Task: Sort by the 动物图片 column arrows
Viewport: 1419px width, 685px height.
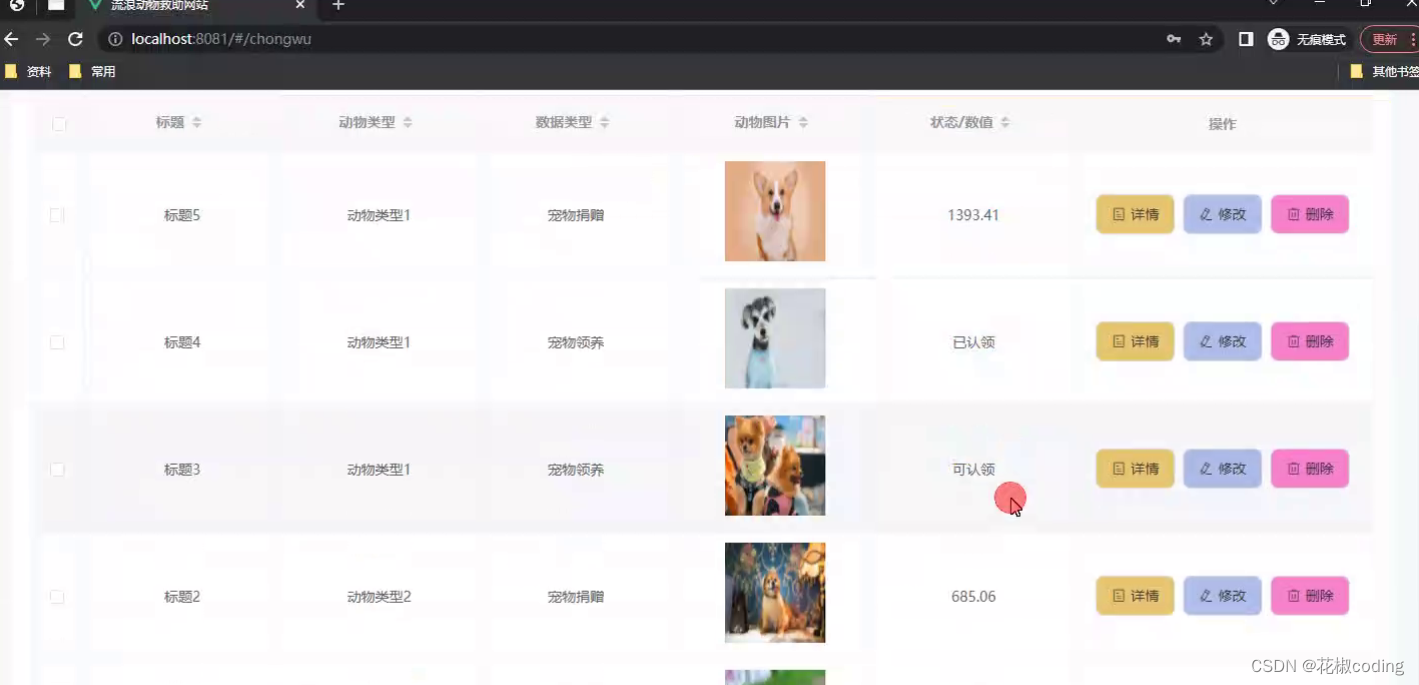Action: tap(803, 122)
